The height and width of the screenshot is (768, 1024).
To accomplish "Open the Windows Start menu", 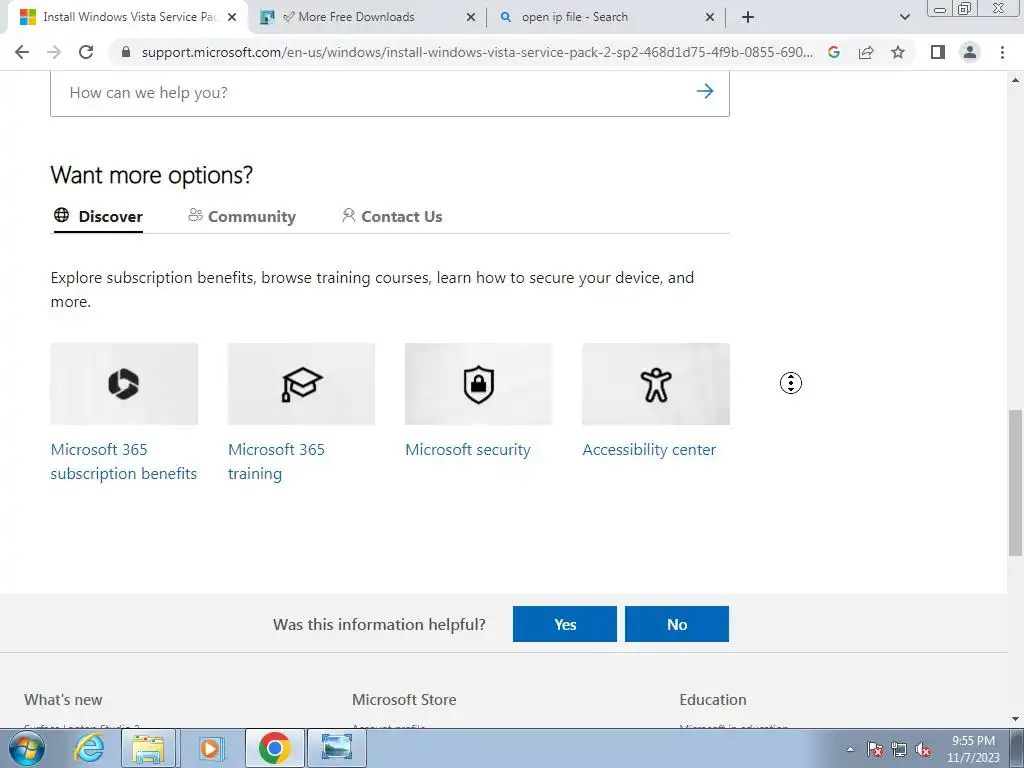I will (x=26, y=748).
